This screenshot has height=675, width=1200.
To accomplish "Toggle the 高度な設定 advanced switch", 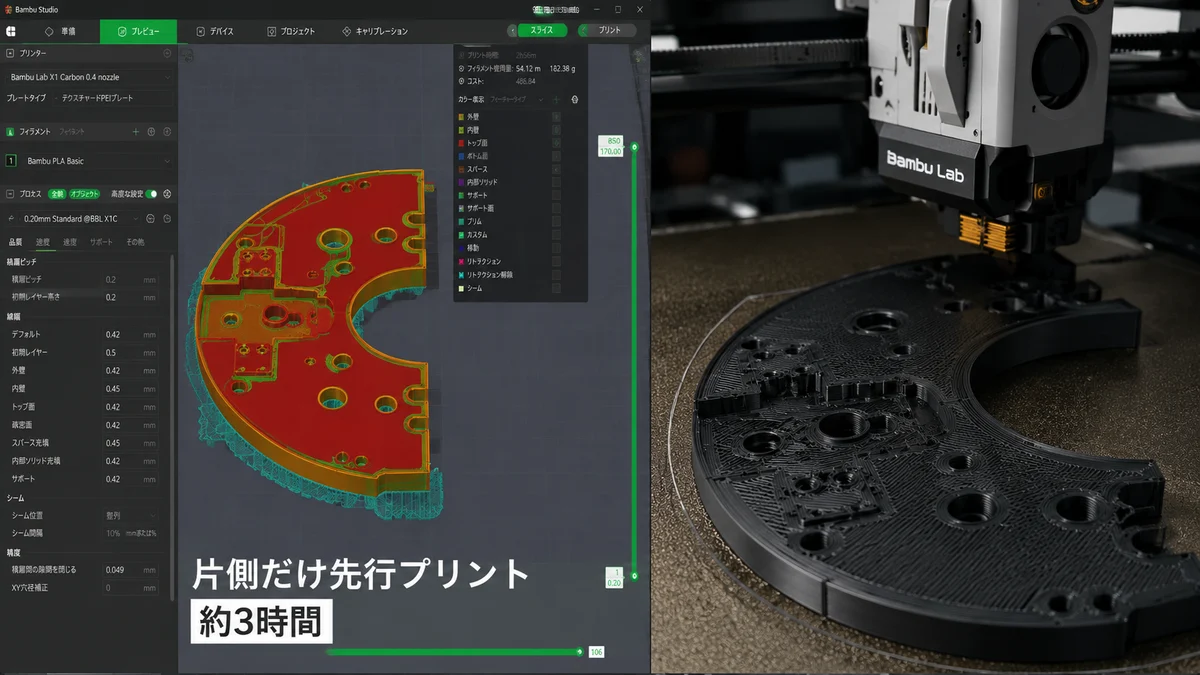I will [x=152, y=193].
